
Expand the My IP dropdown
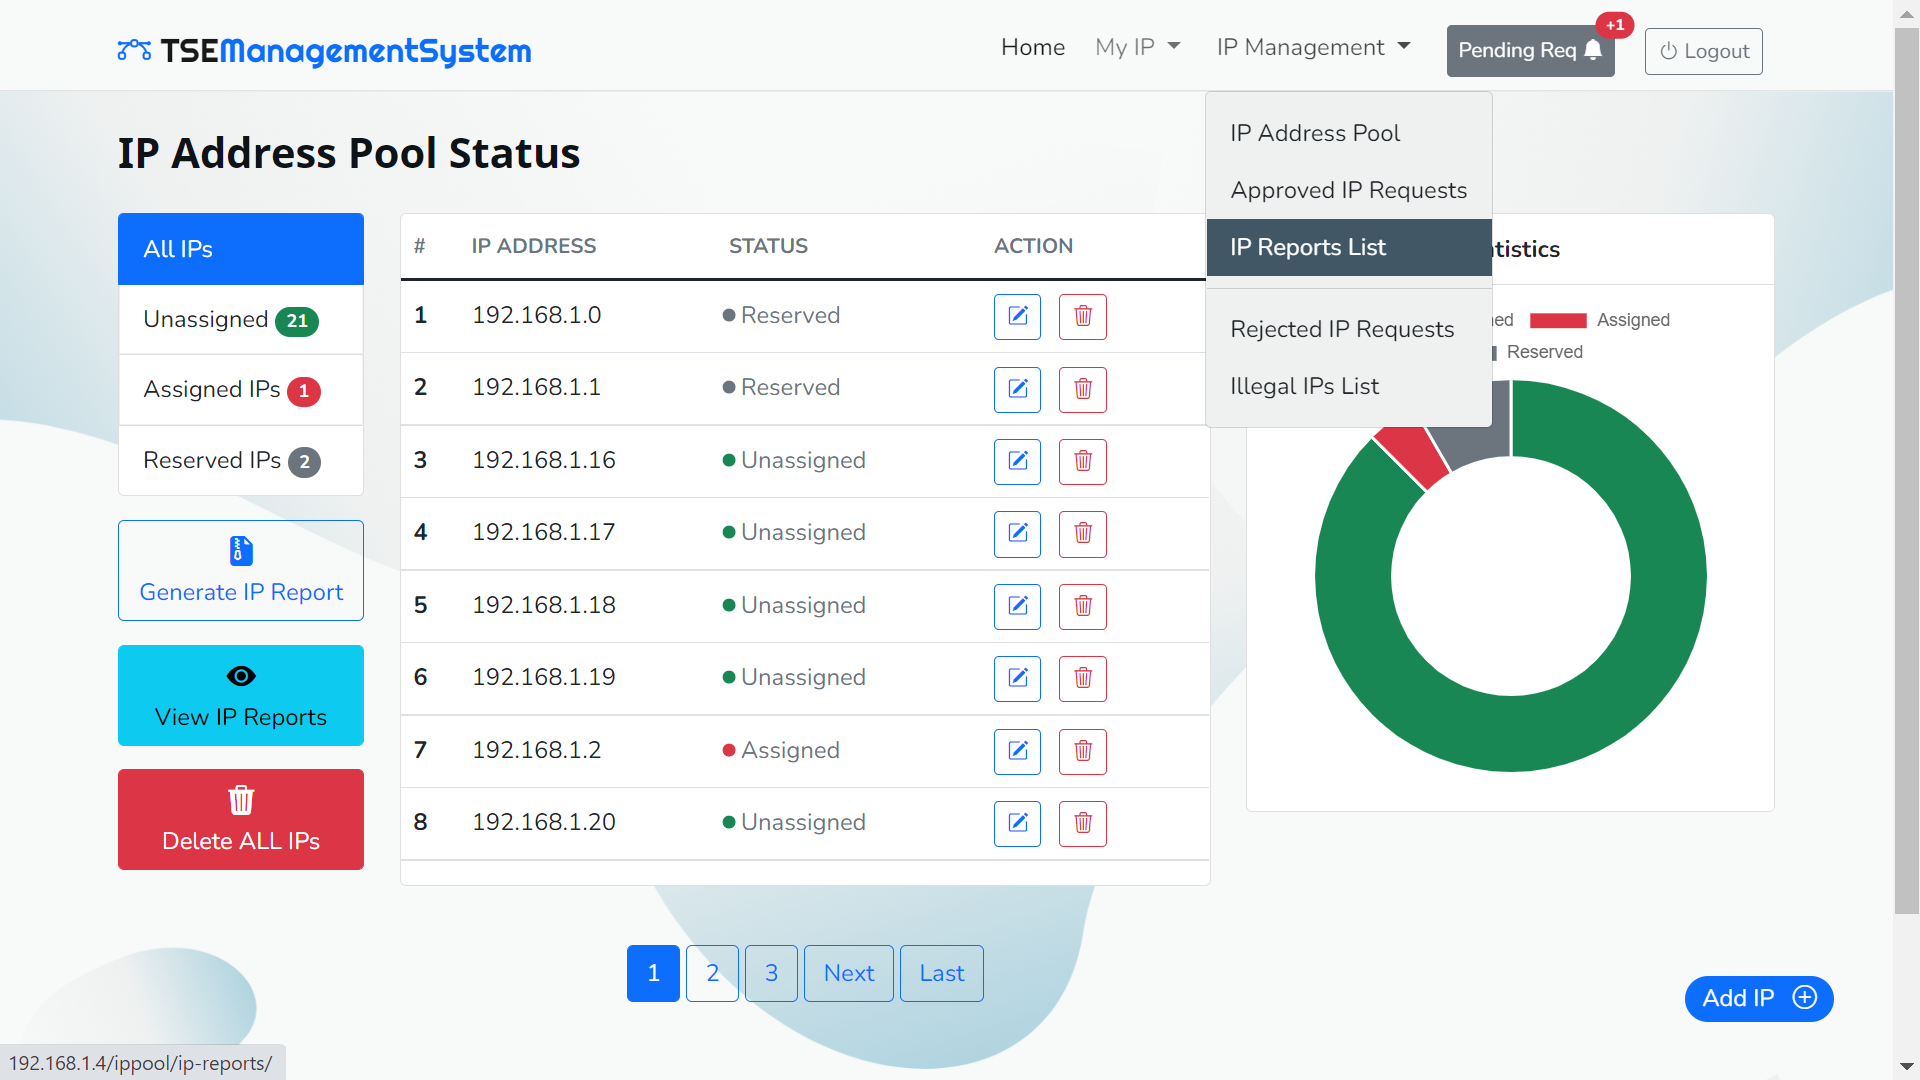(1137, 47)
